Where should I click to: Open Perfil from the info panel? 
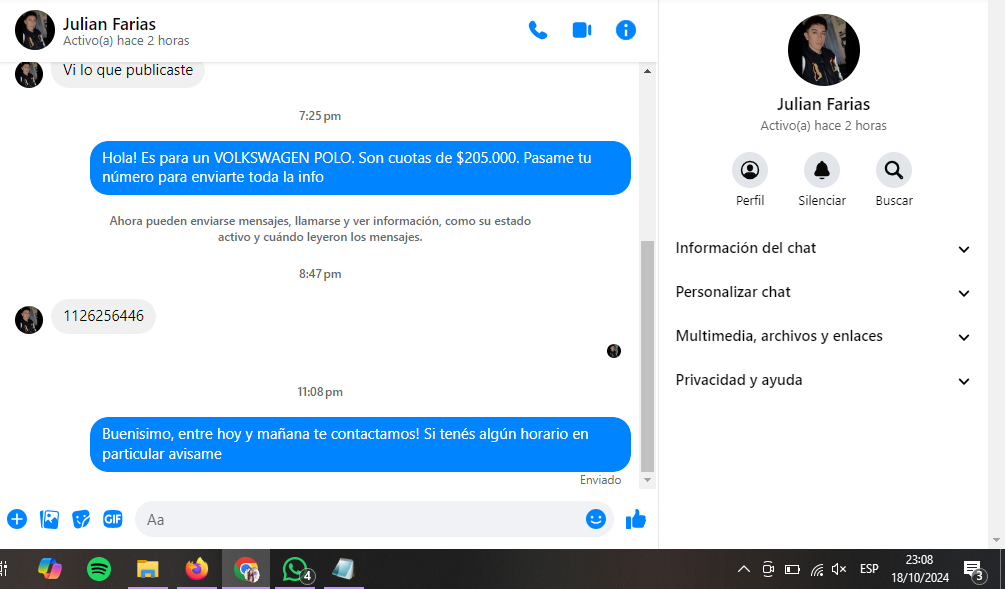750,170
